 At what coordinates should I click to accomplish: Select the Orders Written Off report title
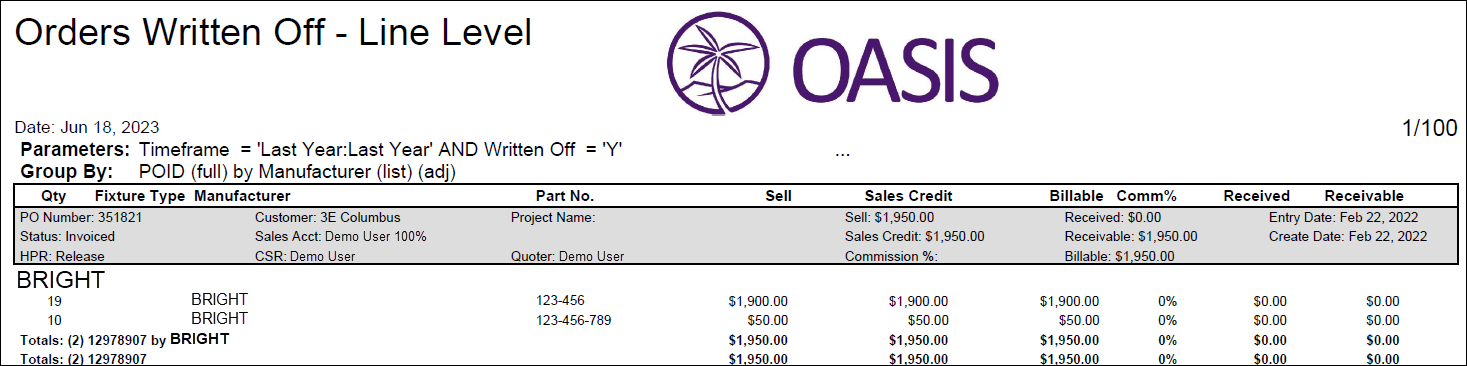(273, 32)
